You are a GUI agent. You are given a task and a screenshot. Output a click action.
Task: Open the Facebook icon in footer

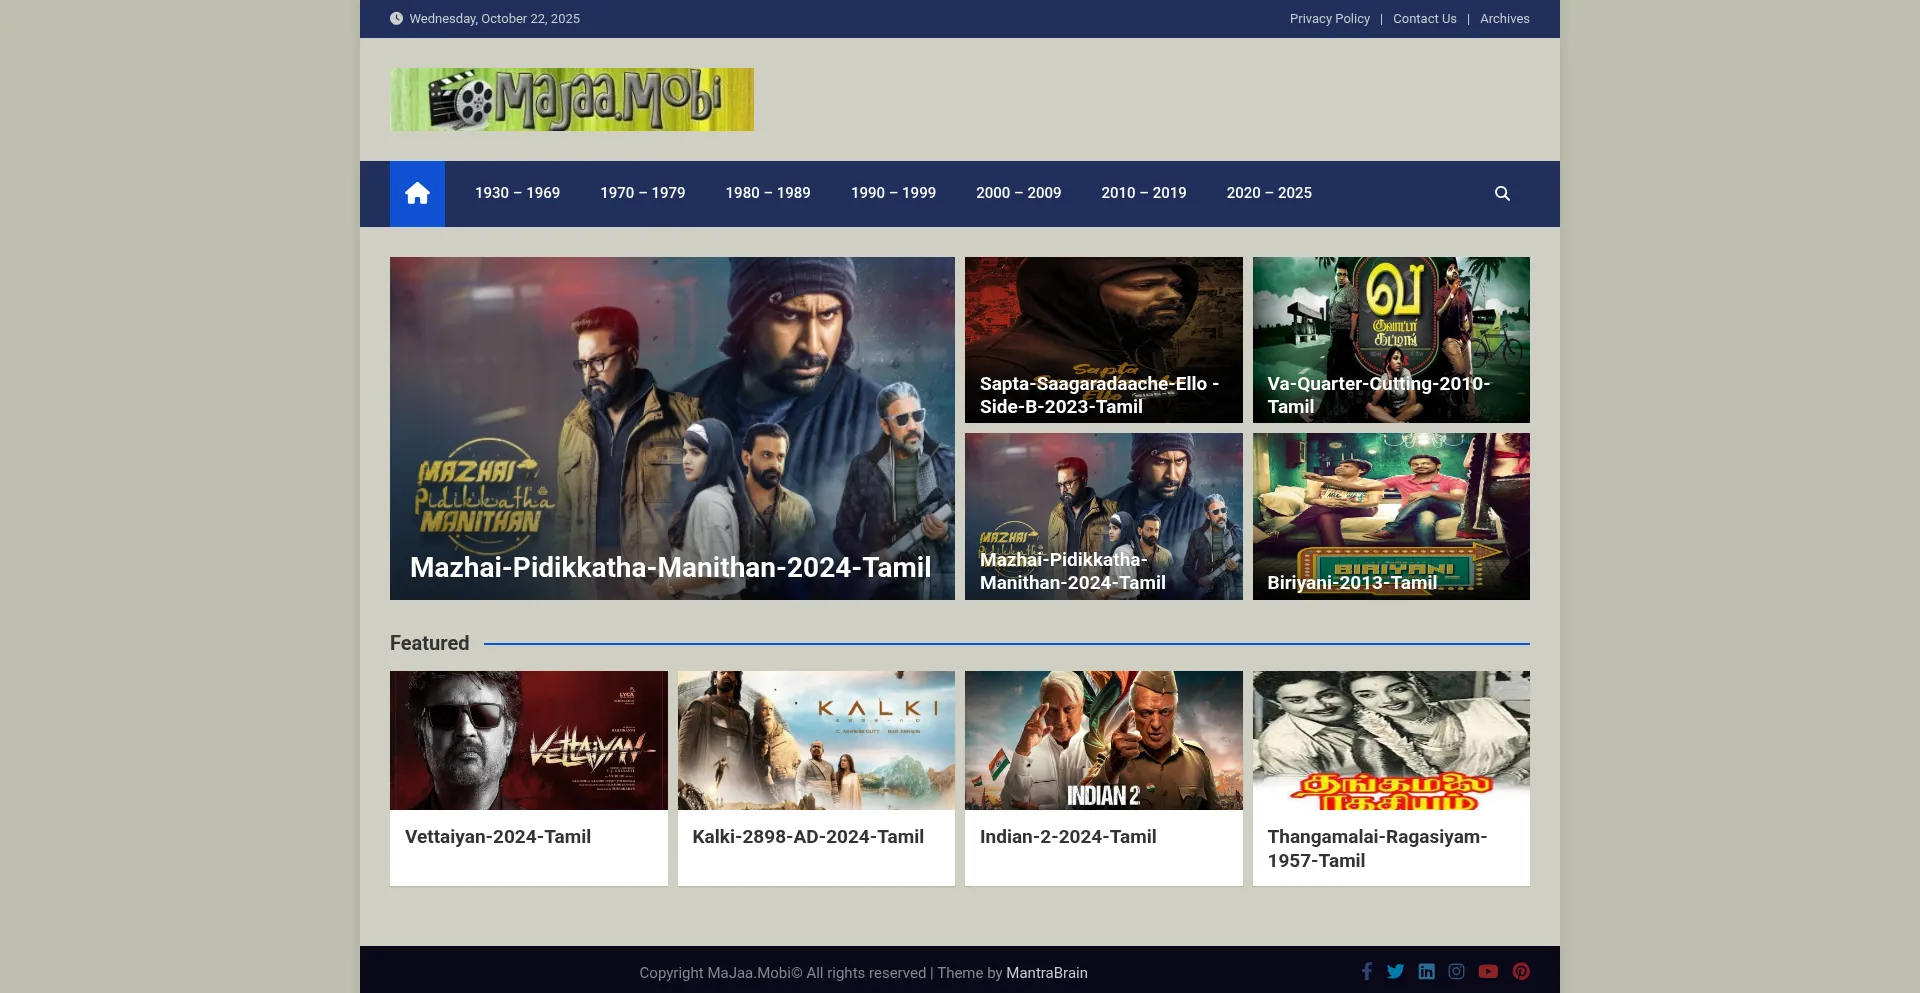(1366, 971)
